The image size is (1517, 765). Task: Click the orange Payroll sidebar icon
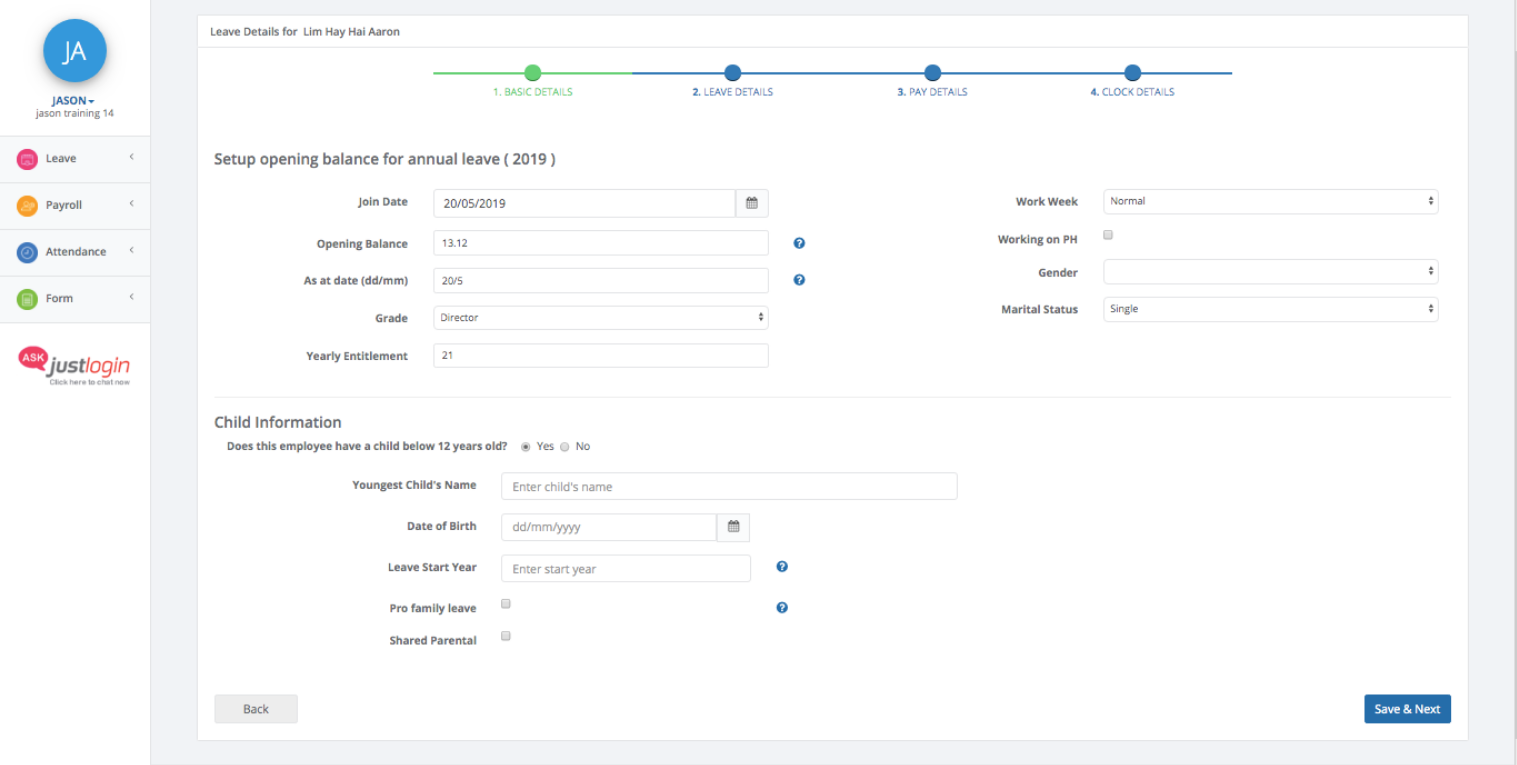tap(27, 206)
